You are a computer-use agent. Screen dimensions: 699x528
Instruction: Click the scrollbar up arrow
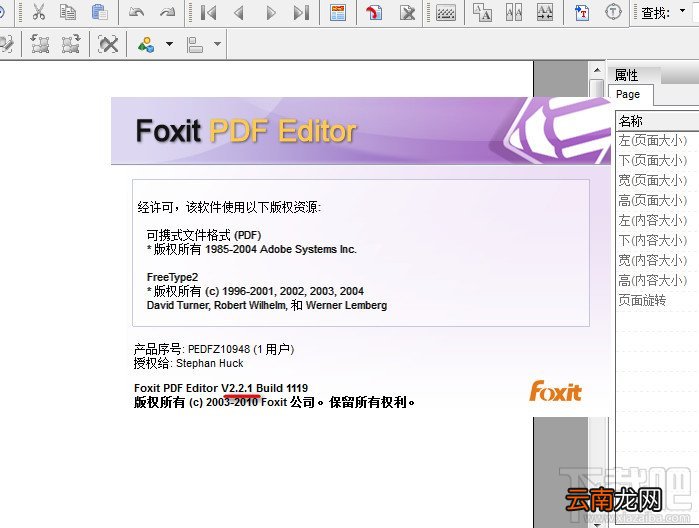coord(596,70)
